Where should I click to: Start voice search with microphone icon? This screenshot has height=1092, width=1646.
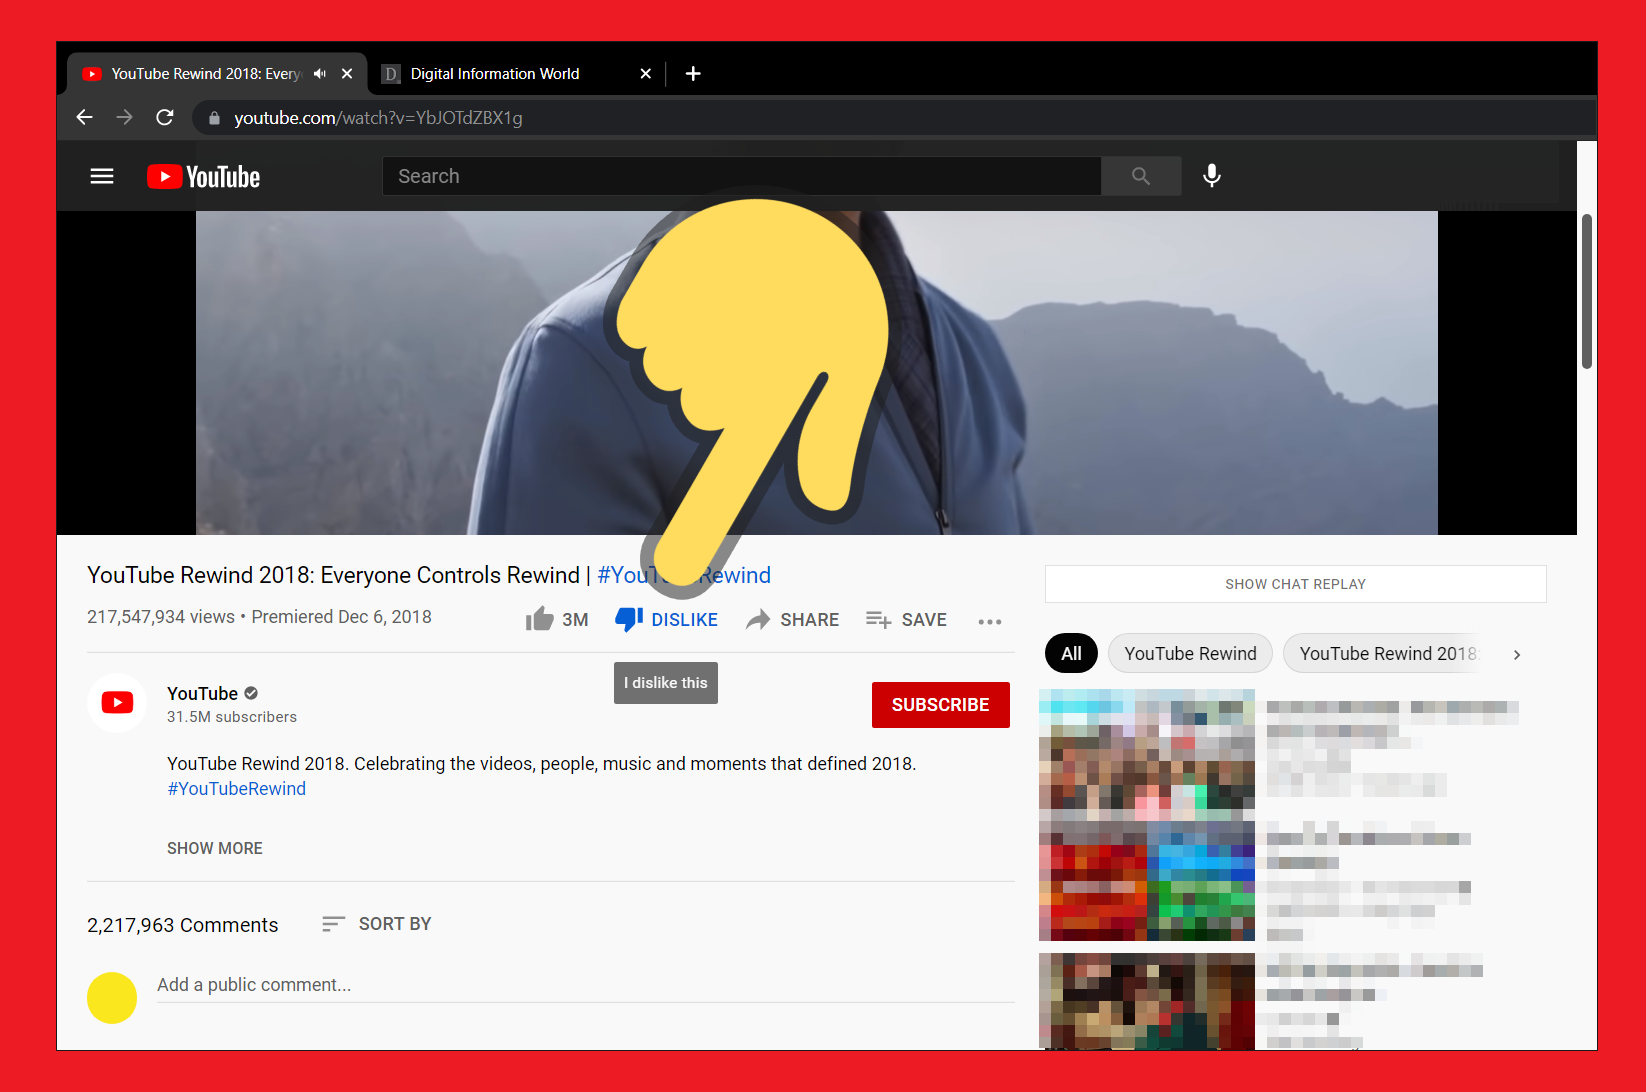tap(1212, 176)
